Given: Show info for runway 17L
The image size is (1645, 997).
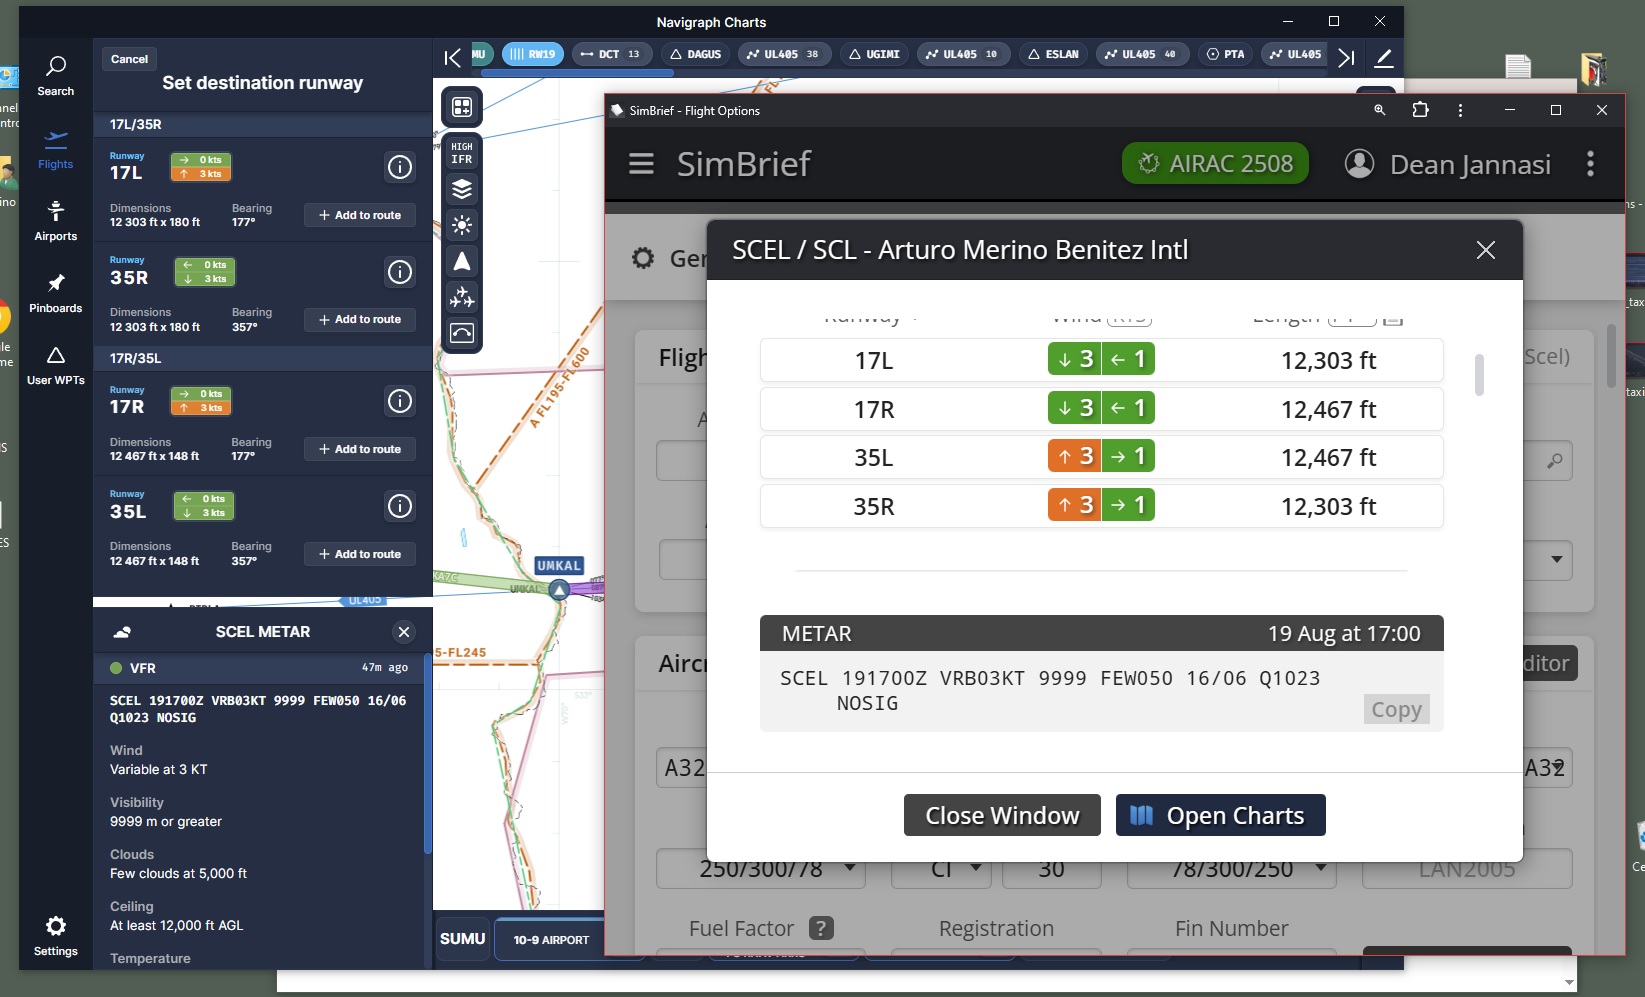Looking at the screenshot, I should tap(400, 167).
